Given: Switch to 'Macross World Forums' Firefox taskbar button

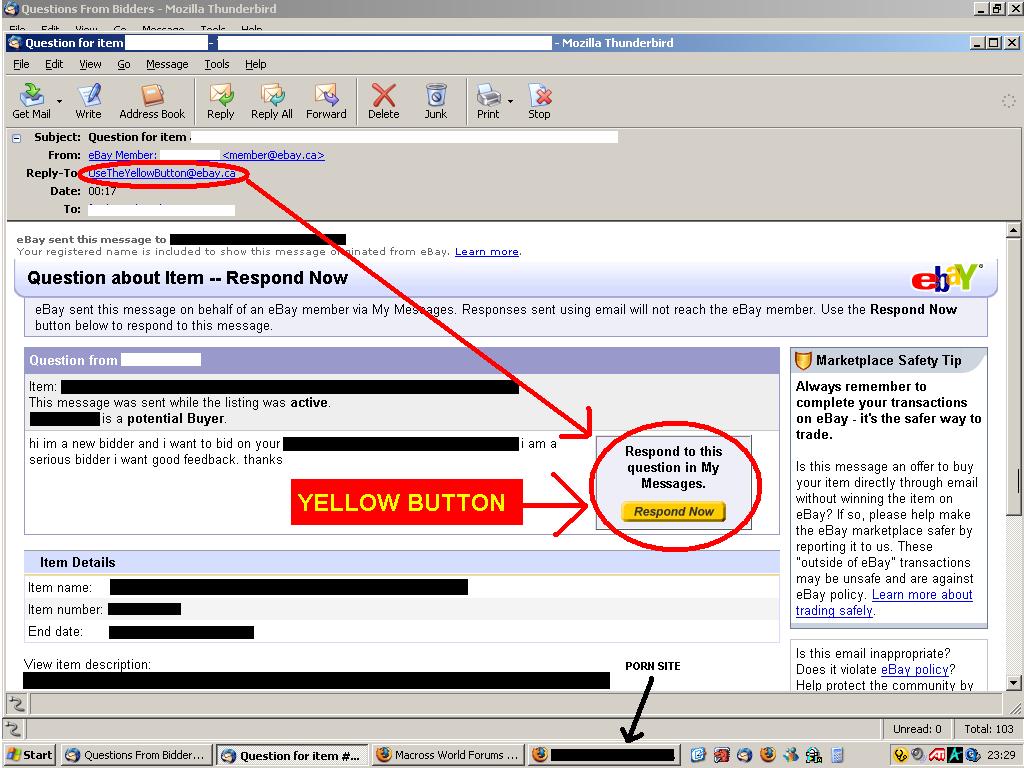Looking at the screenshot, I should tap(447, 755).
